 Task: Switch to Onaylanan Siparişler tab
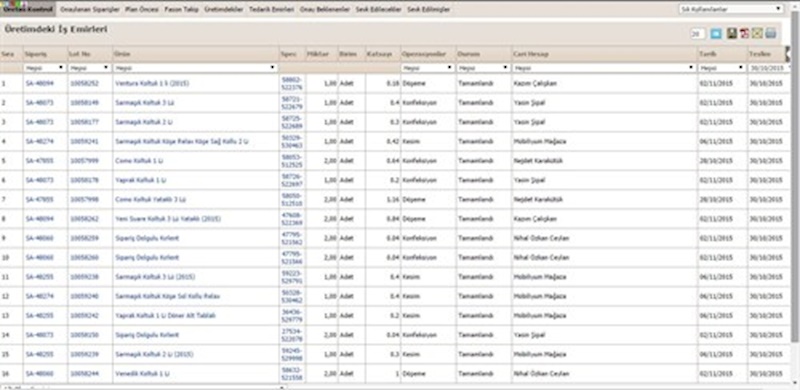90,9
